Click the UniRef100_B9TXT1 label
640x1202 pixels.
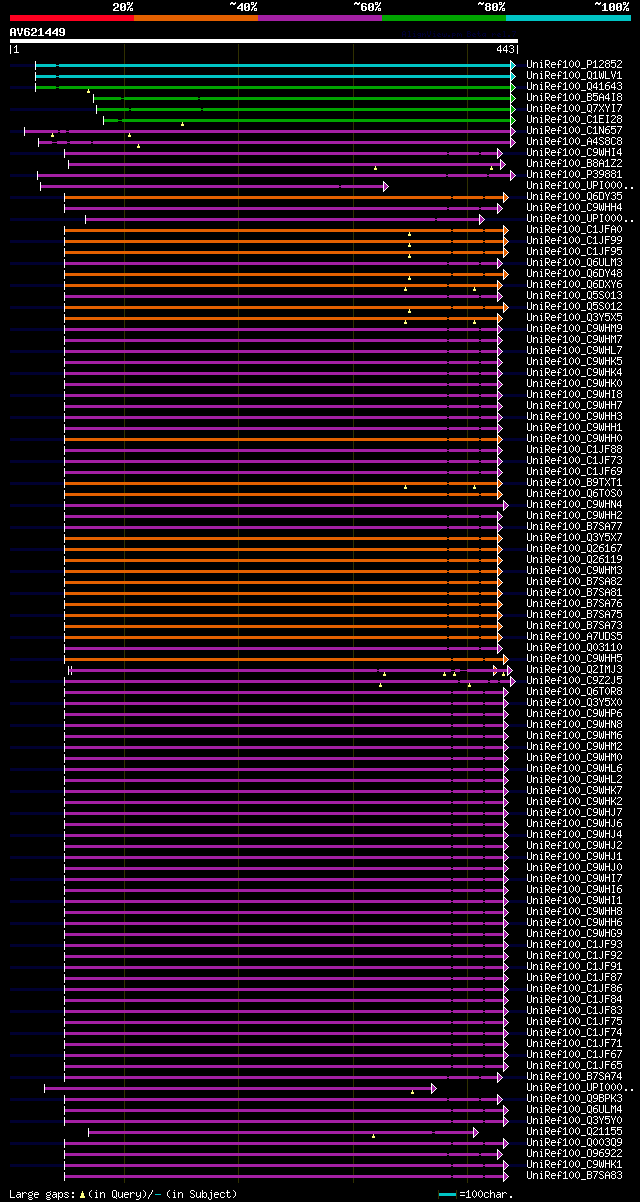coord(575,482)
